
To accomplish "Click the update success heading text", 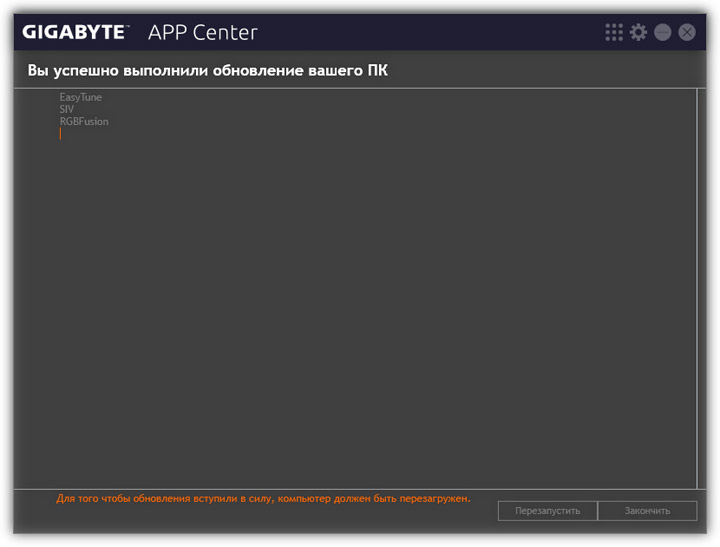I will click(208, 70).
